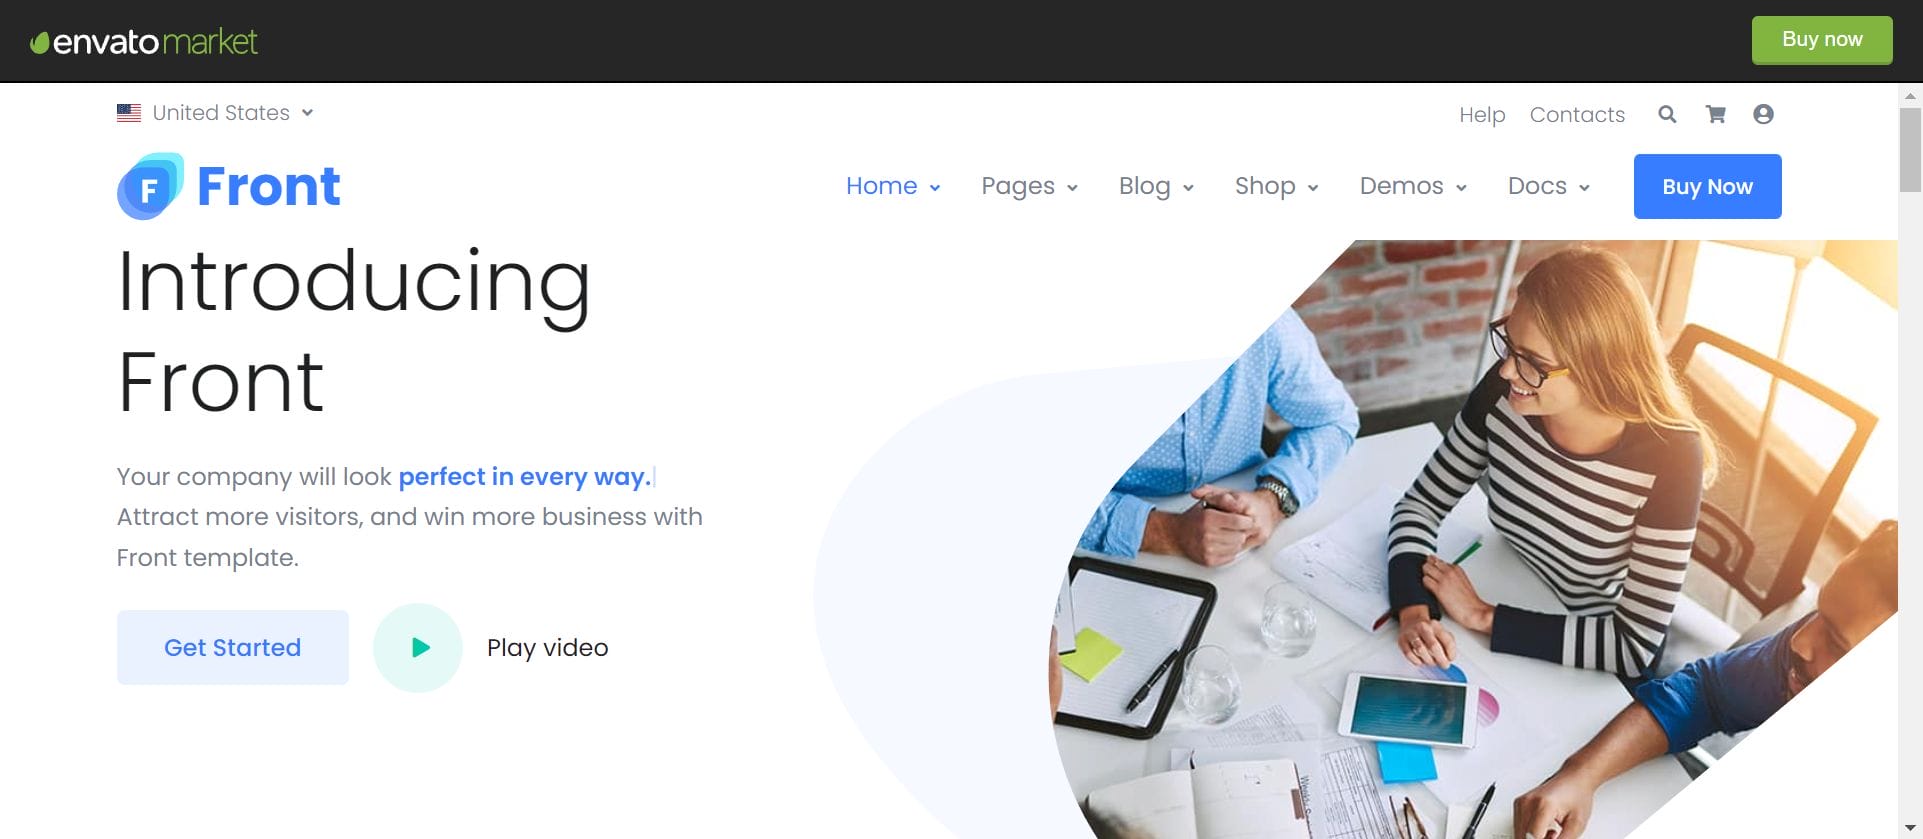Click the green Buy now button
The height and width of the screenshot is (839, 1923).
point(1821,40)
